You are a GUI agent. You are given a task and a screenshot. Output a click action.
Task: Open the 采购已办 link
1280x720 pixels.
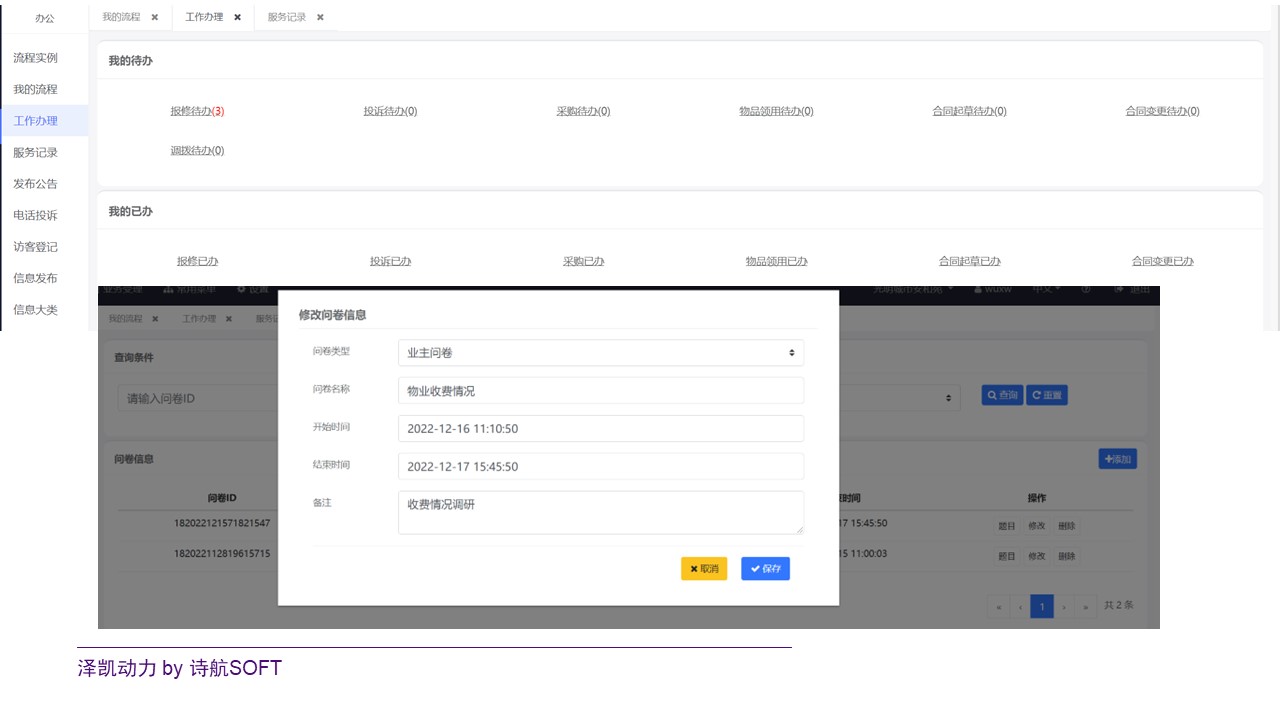(x=583, y=261)
